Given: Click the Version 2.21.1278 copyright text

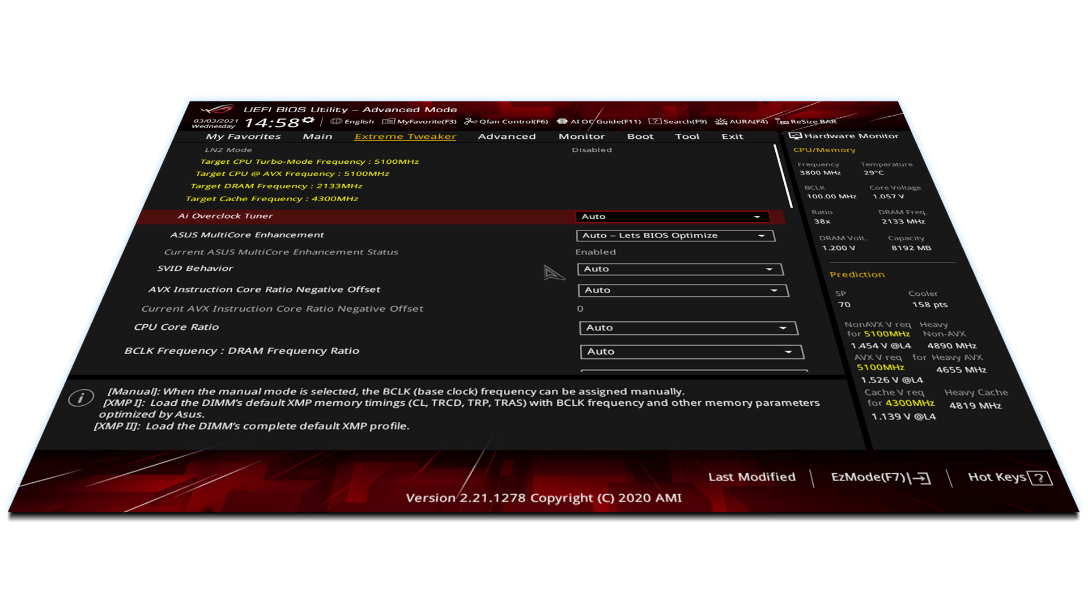Looking at the screenshot, I should [544, 498].
